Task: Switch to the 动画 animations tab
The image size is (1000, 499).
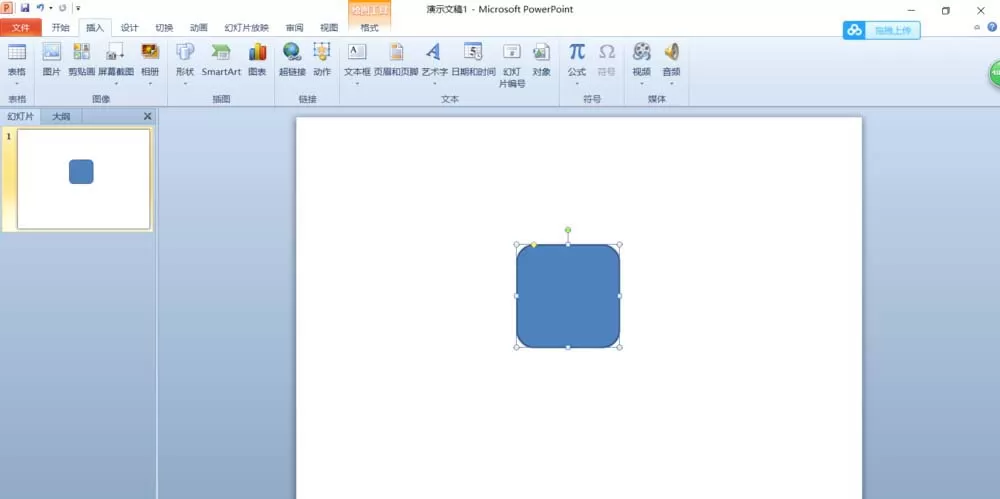Action: click(x=198, y=27)
